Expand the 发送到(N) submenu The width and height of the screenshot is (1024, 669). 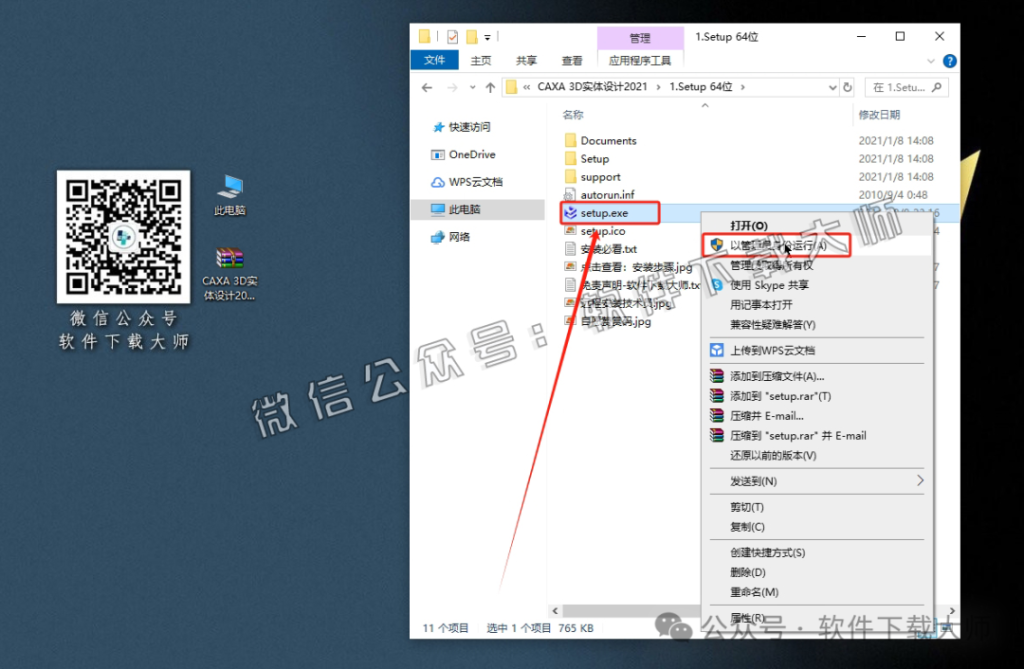(818, 481)
